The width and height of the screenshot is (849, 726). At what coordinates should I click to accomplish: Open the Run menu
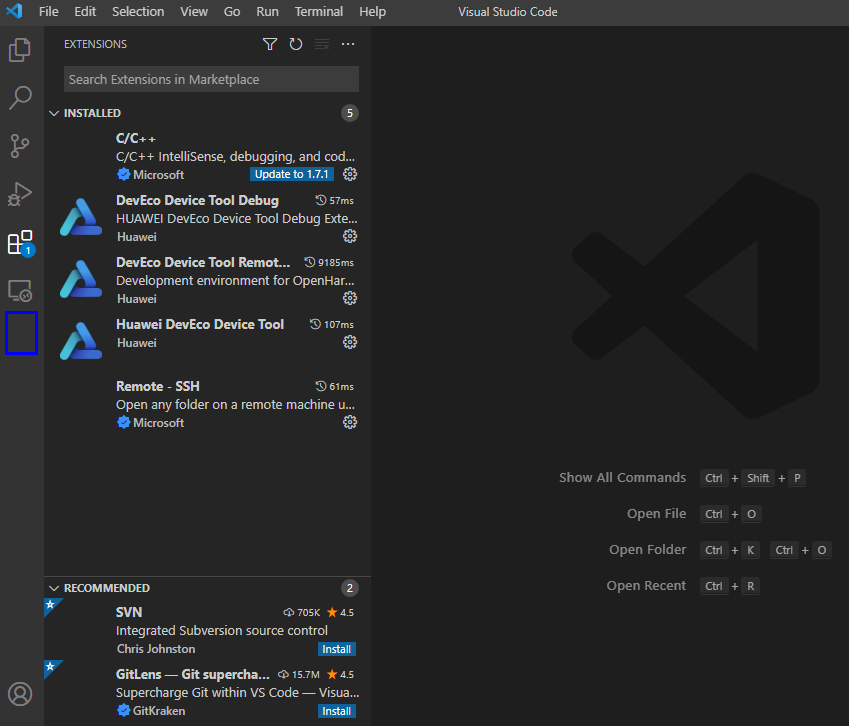[267, 11]
